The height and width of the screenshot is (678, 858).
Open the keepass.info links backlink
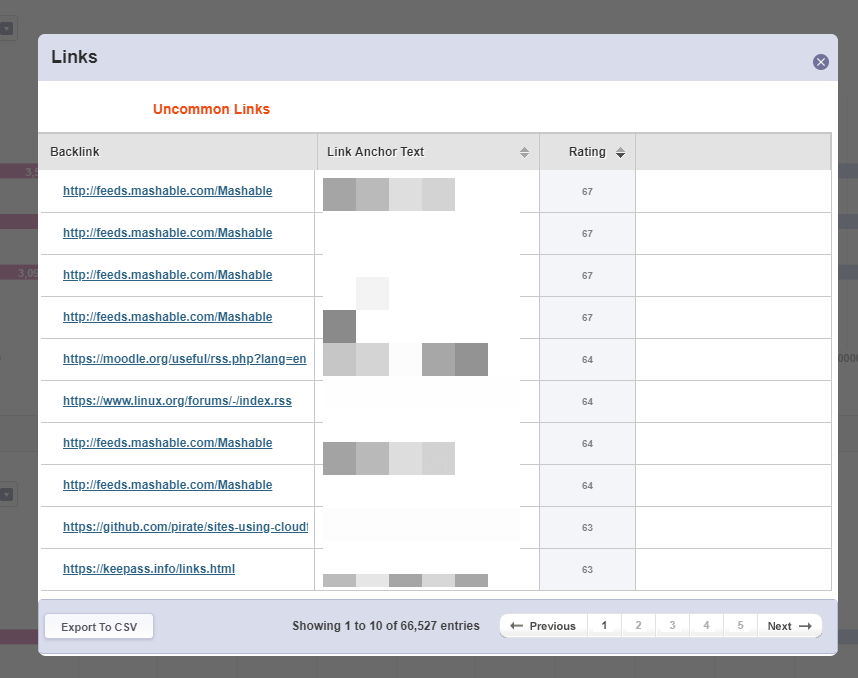(x=149, y=569)
